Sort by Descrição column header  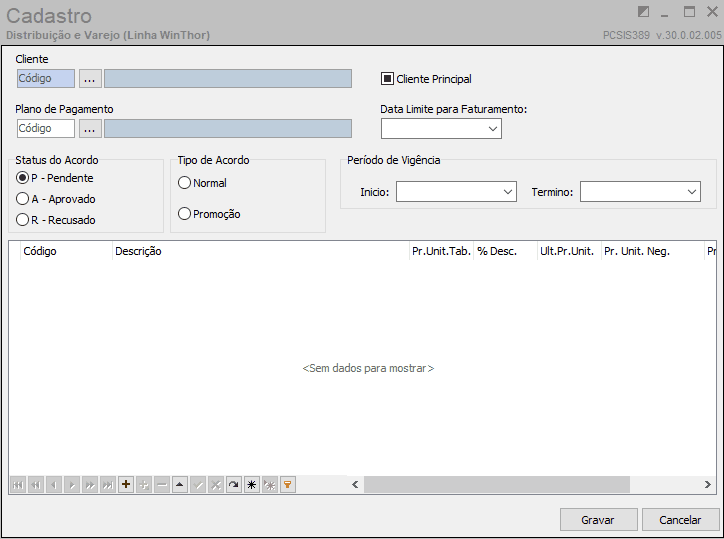(260, 251)
